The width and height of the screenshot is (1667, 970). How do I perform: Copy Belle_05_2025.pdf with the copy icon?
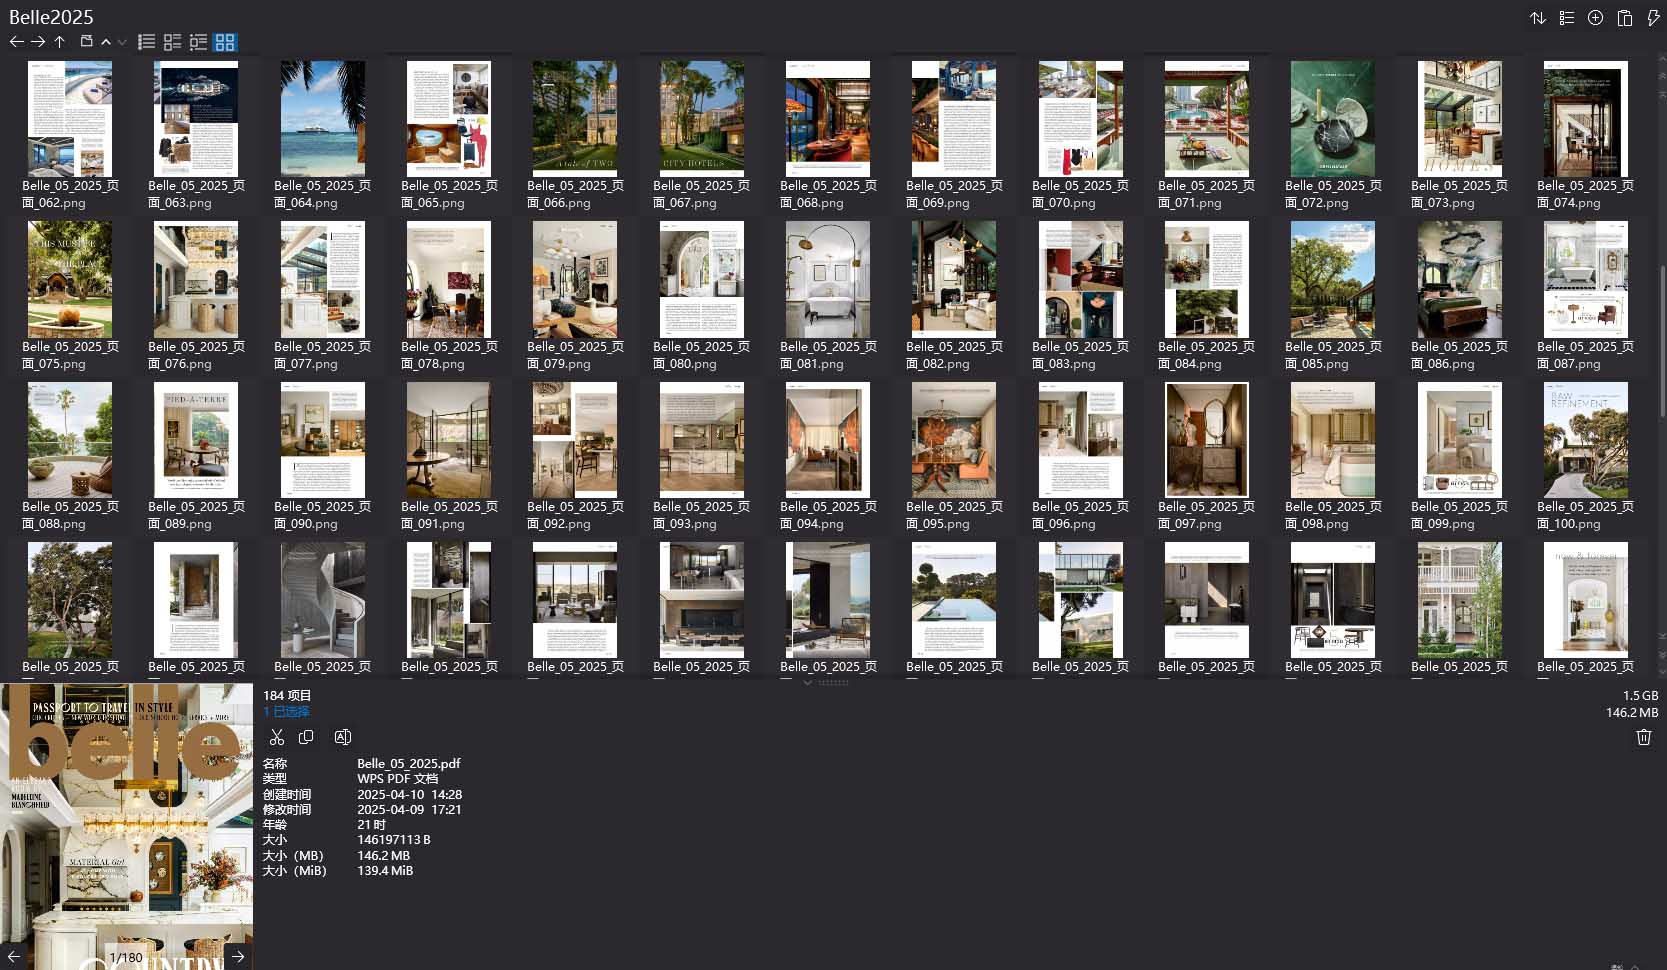click(307, 737)
